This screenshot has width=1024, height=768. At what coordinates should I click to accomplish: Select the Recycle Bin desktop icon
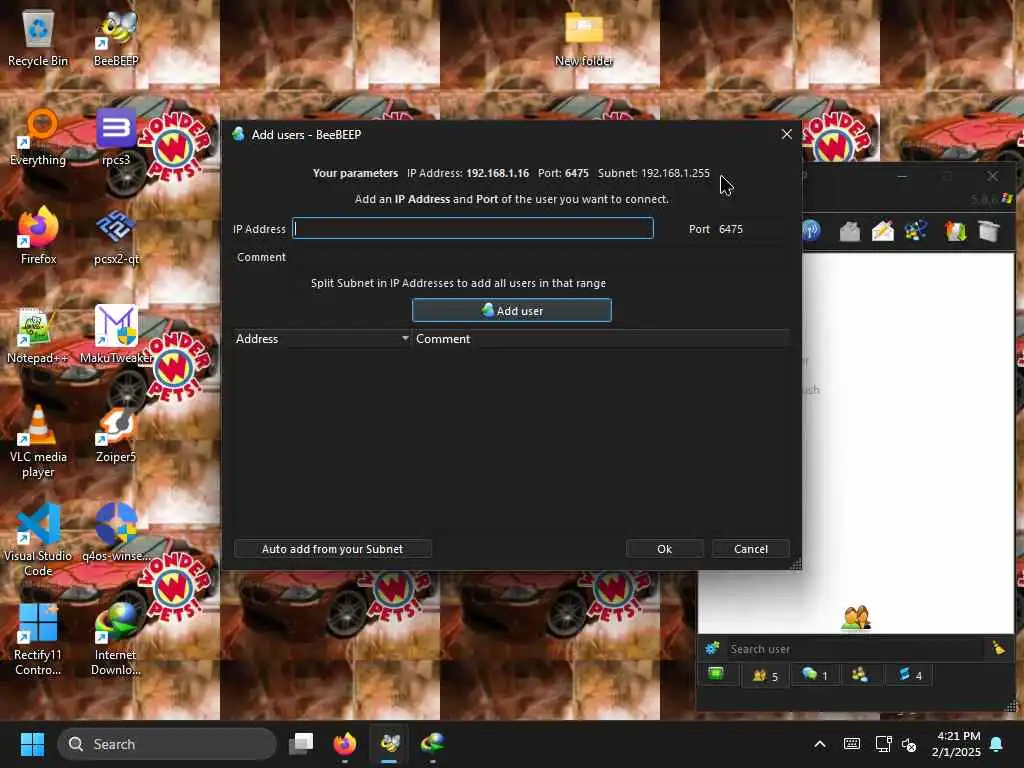point(38,38)
